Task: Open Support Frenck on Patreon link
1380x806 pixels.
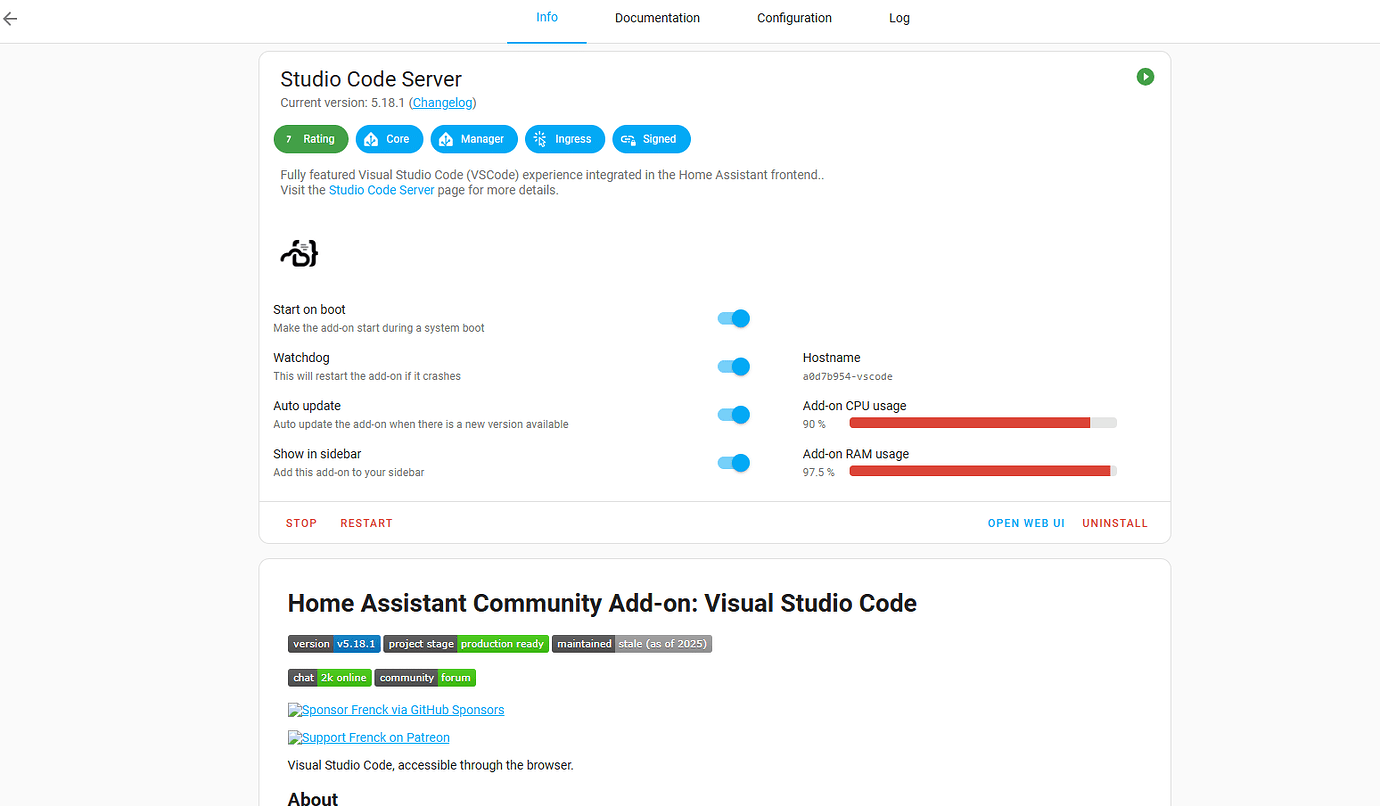Action: [369, 738]
